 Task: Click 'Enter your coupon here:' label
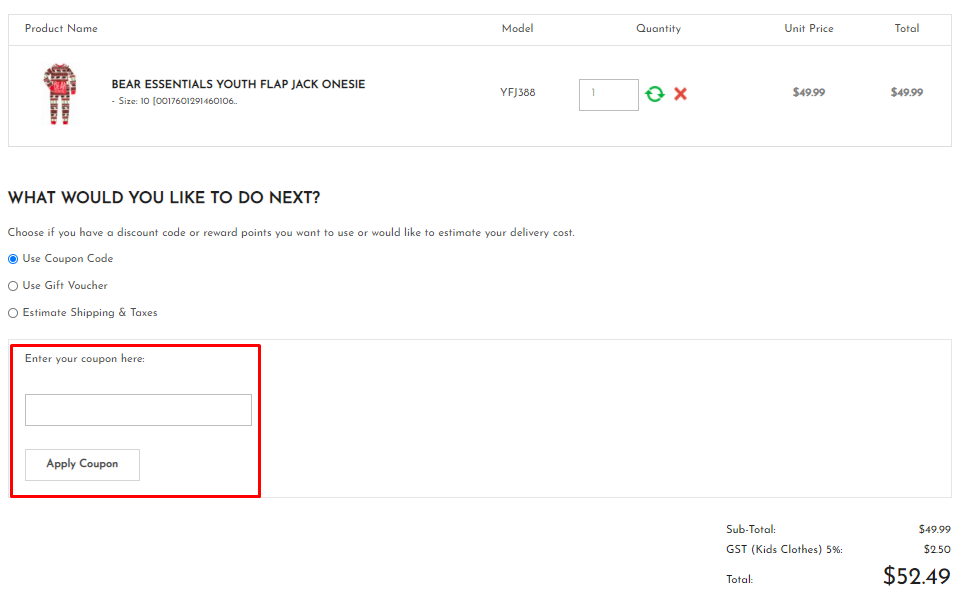click(85, 359)
